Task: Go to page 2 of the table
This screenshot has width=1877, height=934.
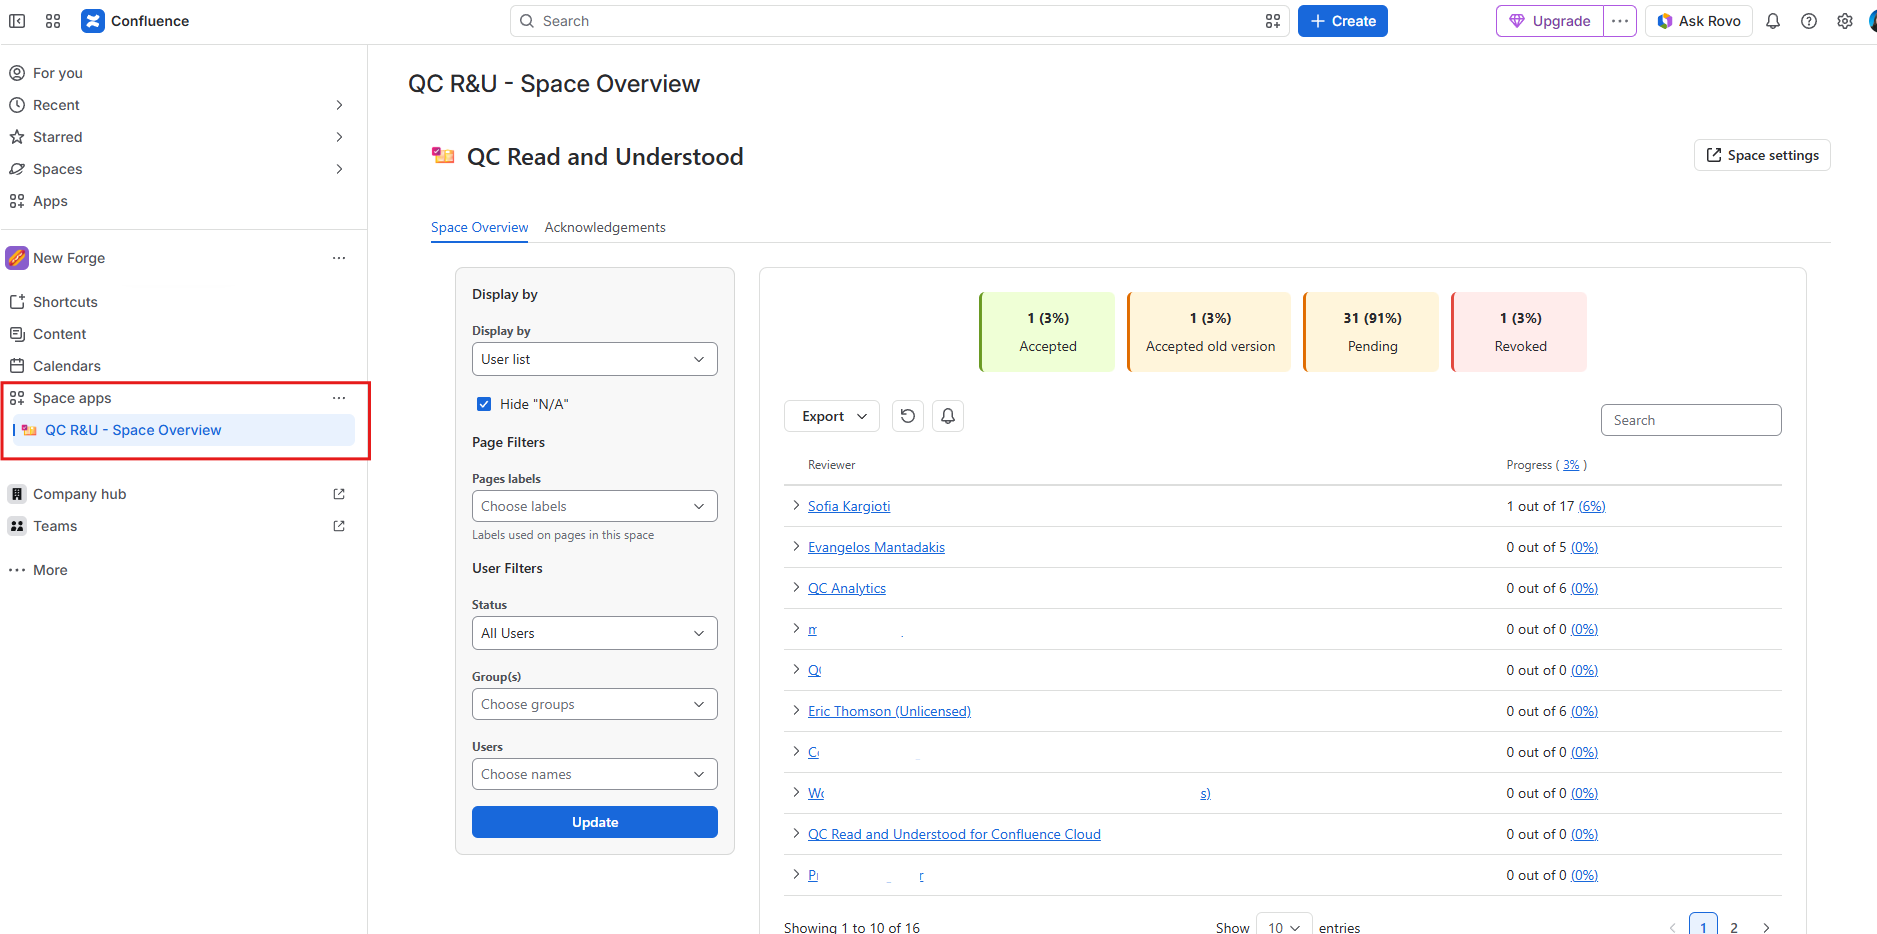Action: (x=1734, y=927)
